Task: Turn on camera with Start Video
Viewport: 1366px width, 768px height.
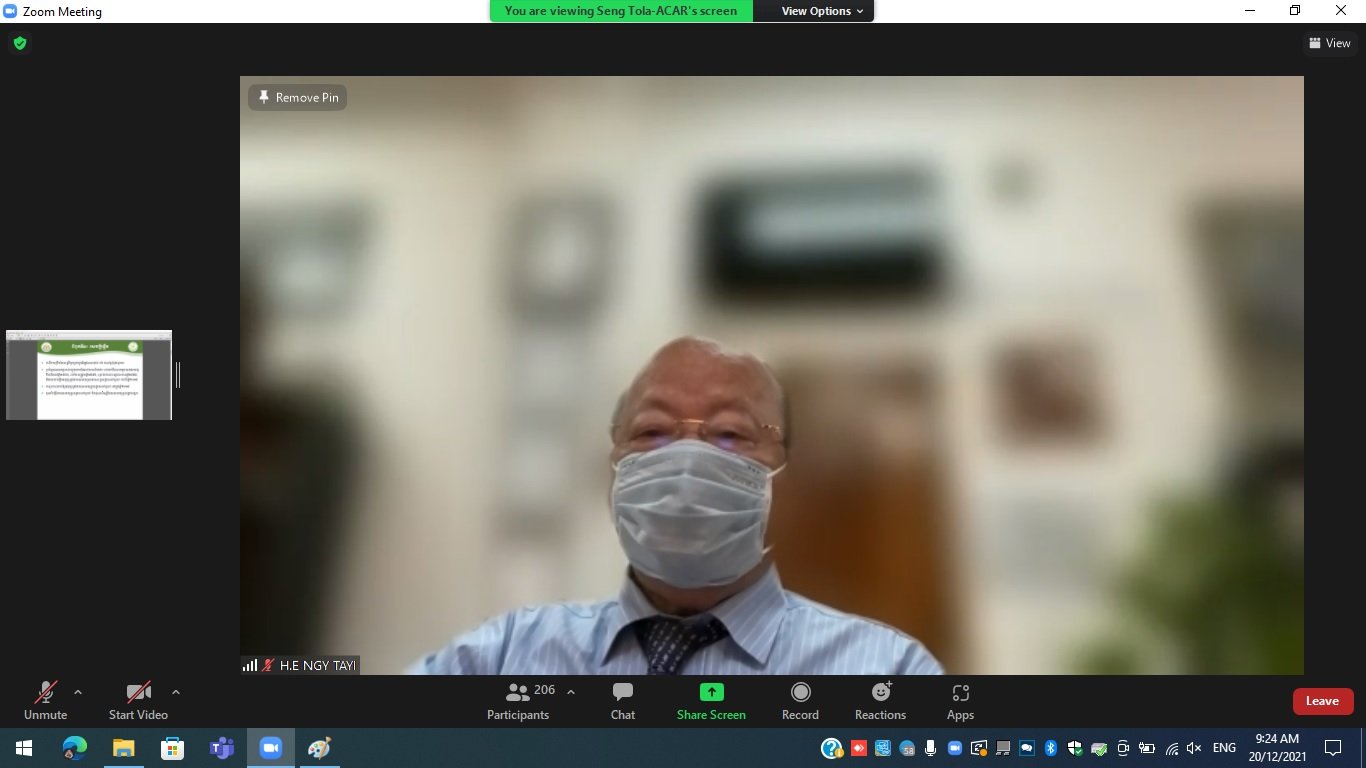Action: (x=138, y=701)
